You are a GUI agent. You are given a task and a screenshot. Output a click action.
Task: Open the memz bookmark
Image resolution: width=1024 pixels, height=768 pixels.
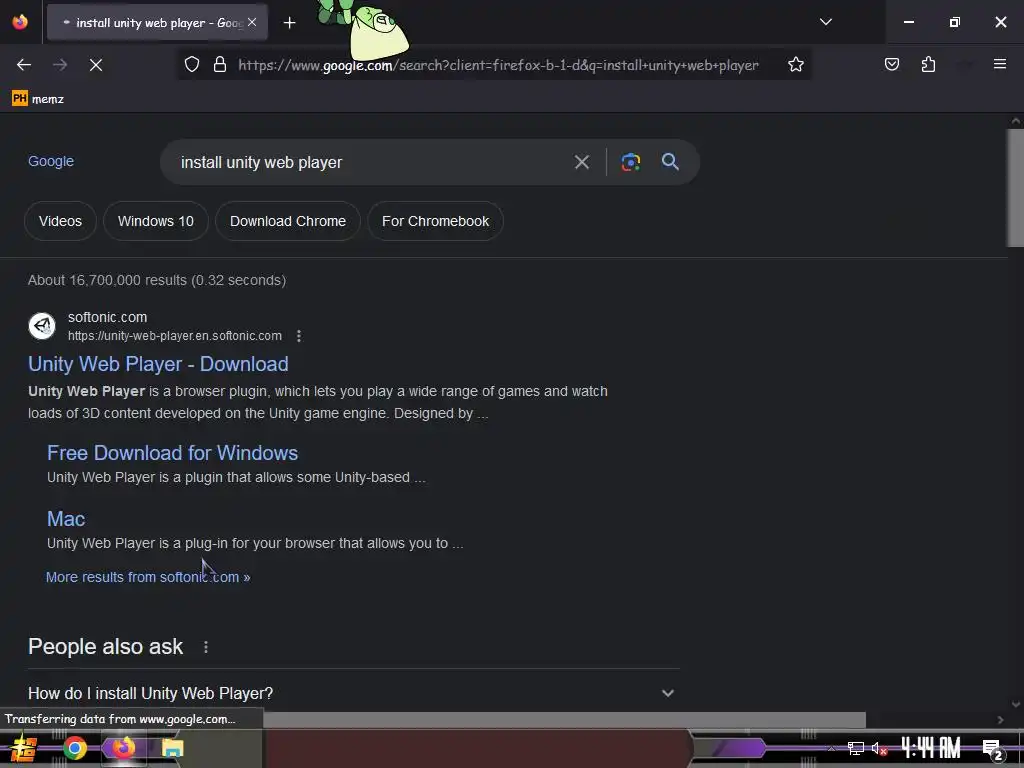click(38, 99)
